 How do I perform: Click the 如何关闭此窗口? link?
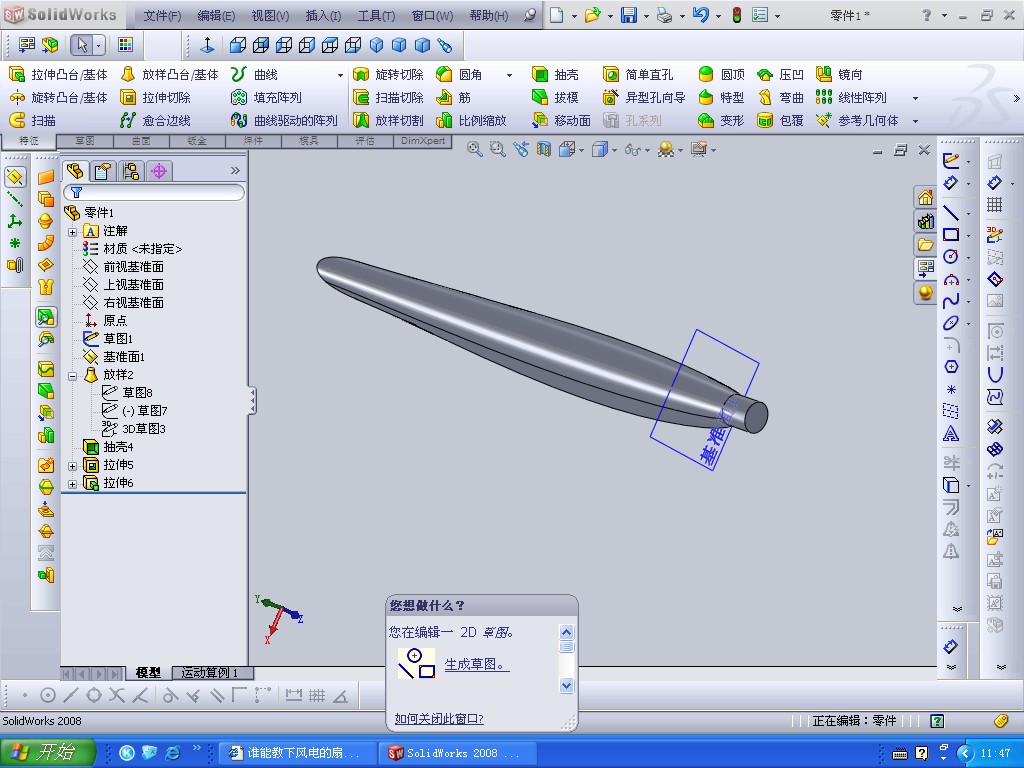point(439,719)
